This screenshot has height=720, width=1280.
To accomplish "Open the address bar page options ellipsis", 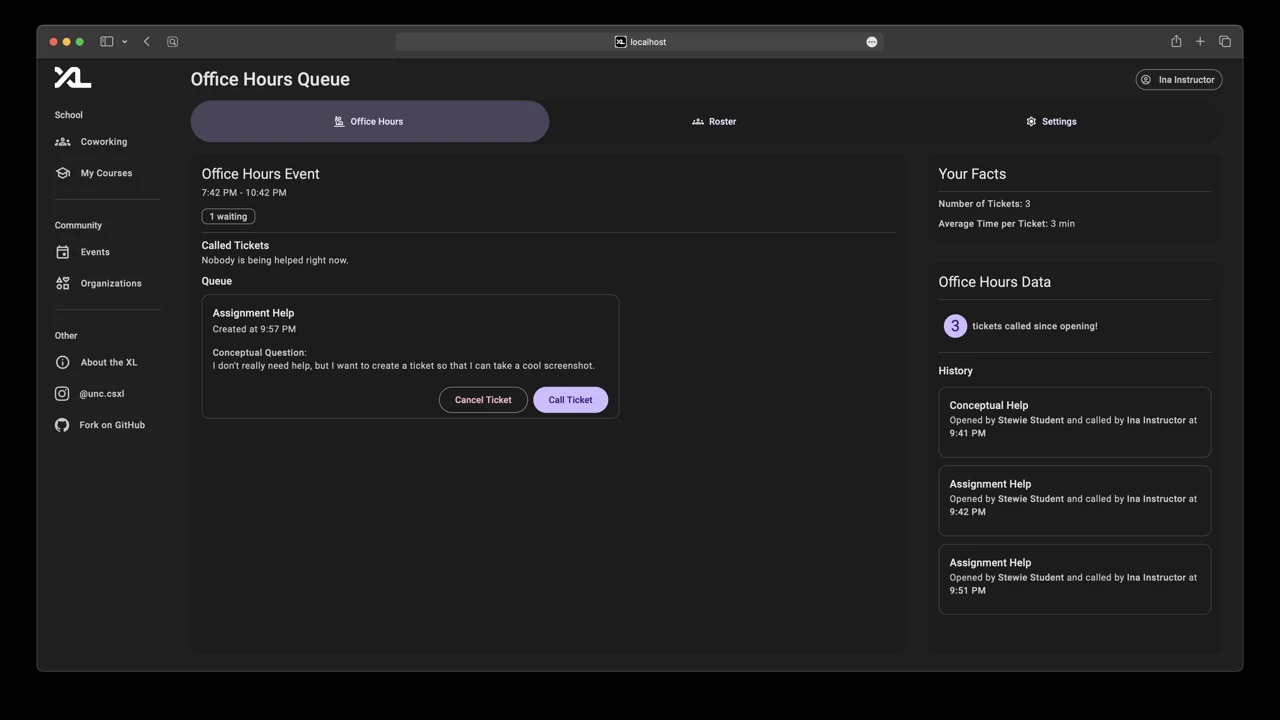I will [872, 42].
